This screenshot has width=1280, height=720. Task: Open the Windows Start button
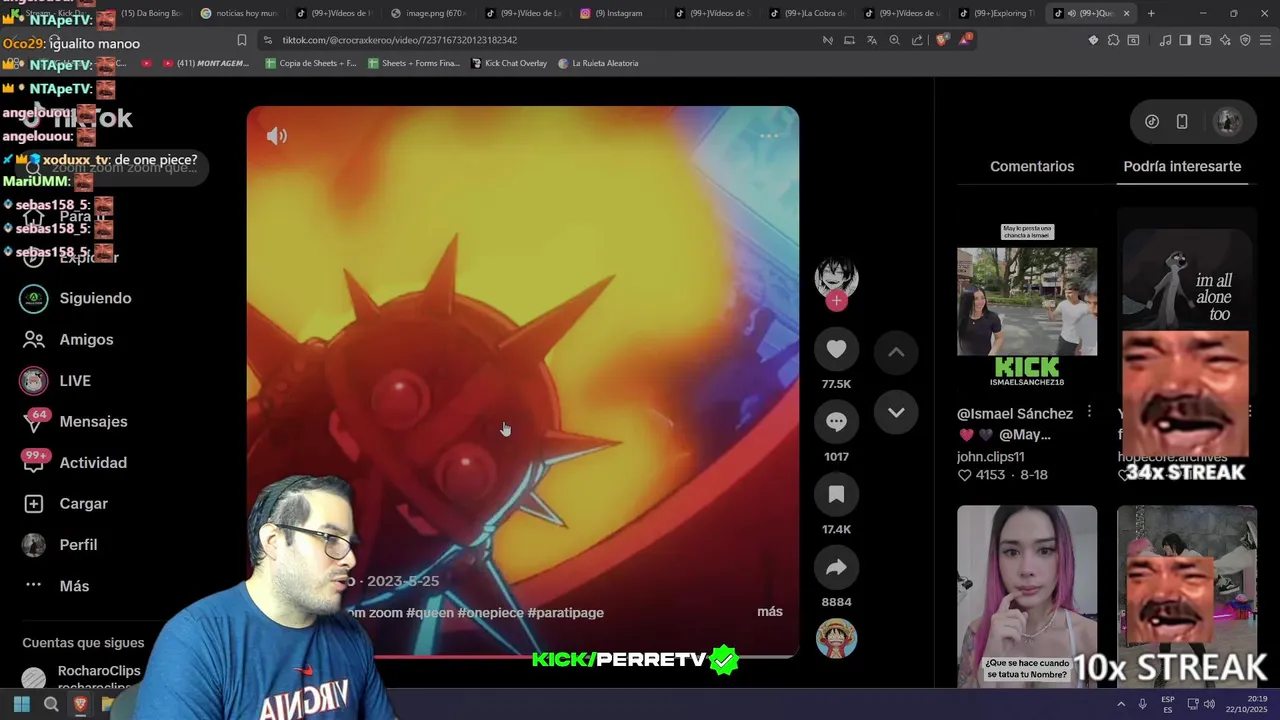click(21, 704)
